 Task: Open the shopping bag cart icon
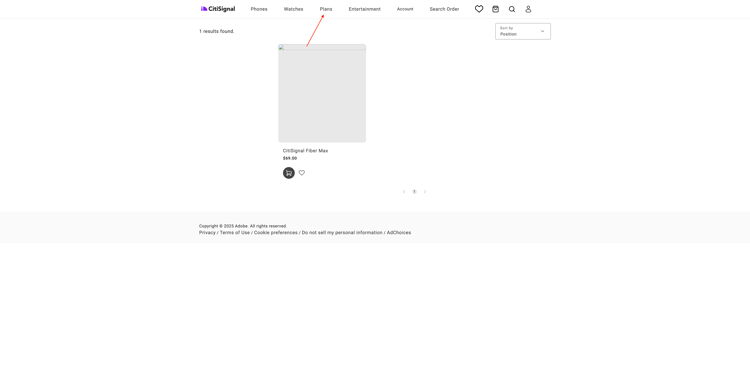pos(496,9)
